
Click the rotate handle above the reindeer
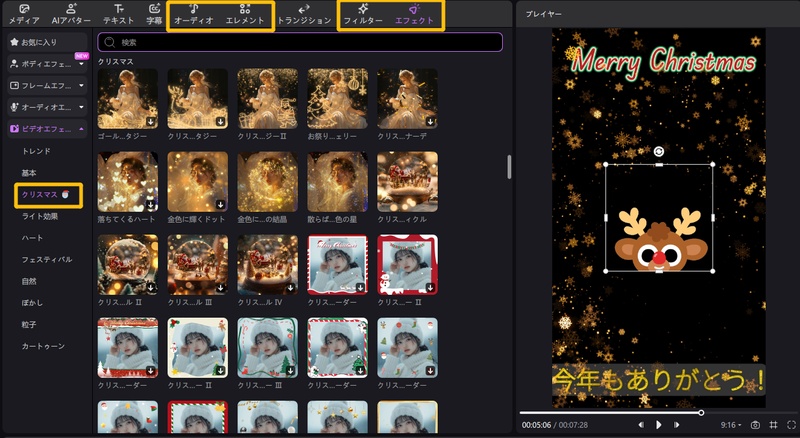(659, 151)
